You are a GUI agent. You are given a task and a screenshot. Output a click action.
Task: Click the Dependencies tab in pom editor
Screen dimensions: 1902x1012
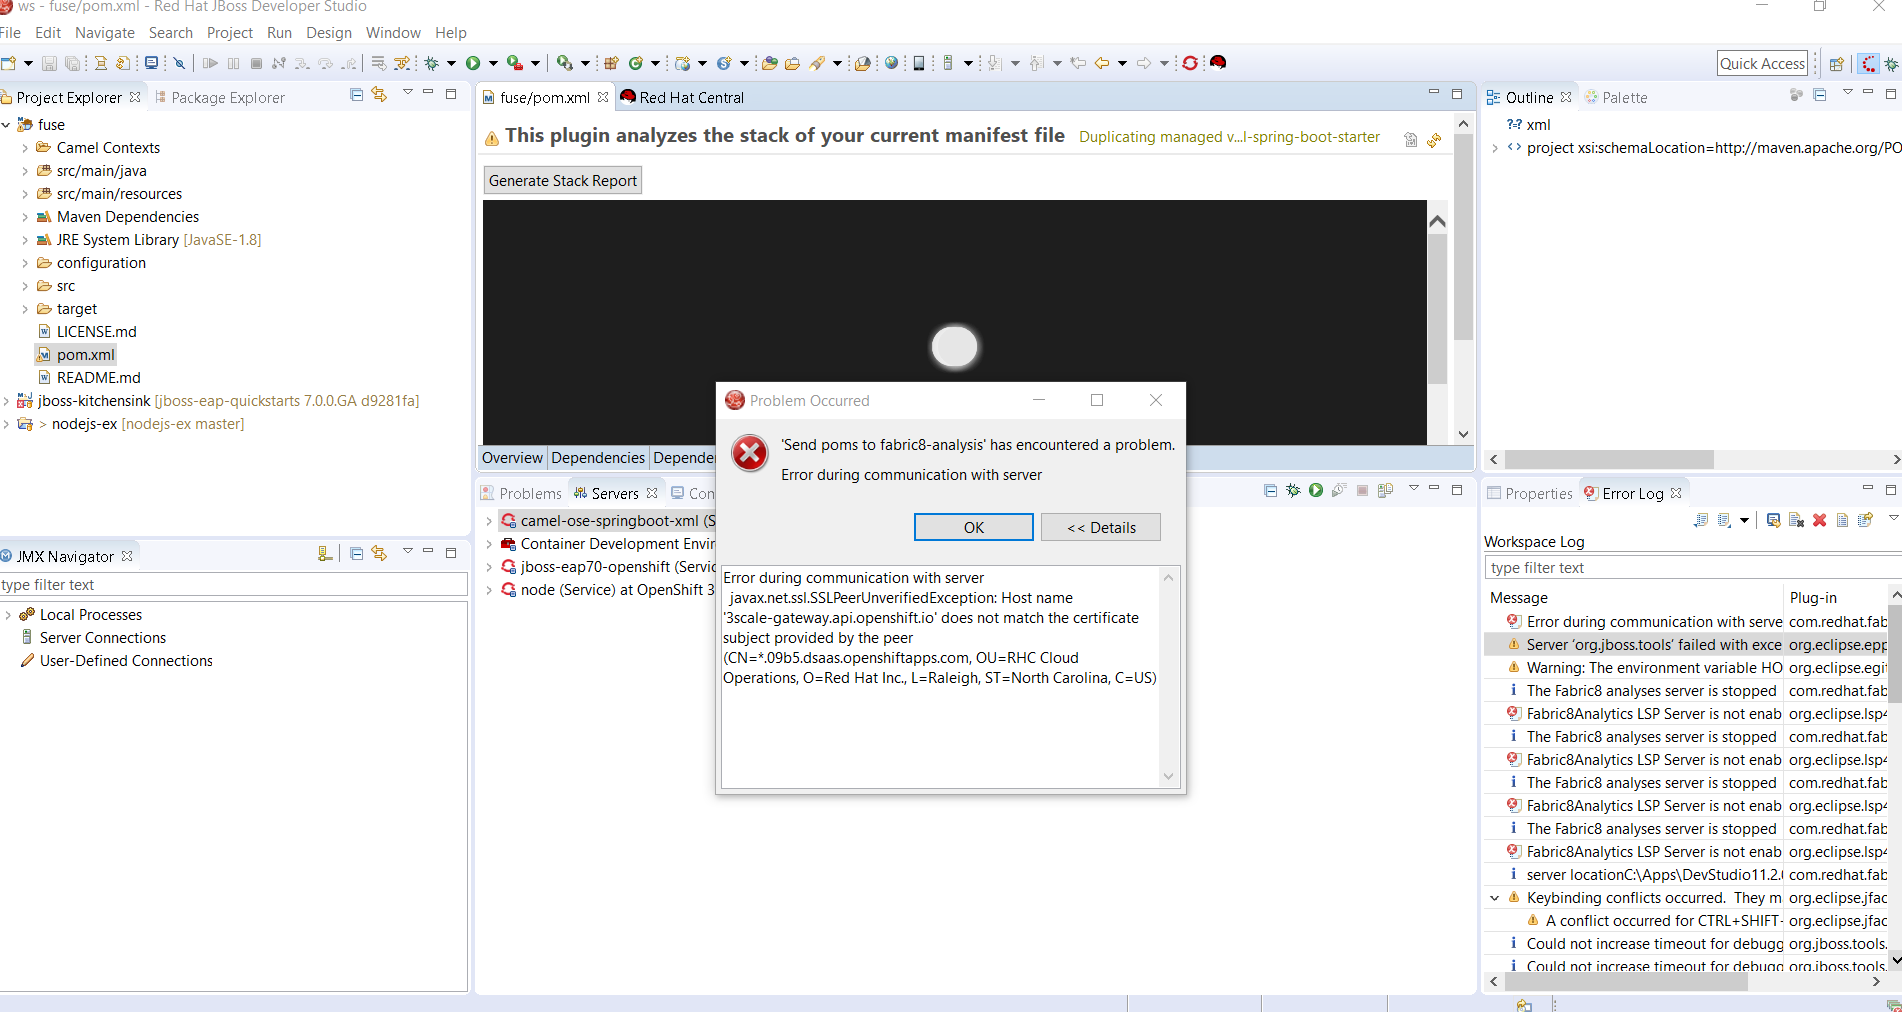[598, 458]
